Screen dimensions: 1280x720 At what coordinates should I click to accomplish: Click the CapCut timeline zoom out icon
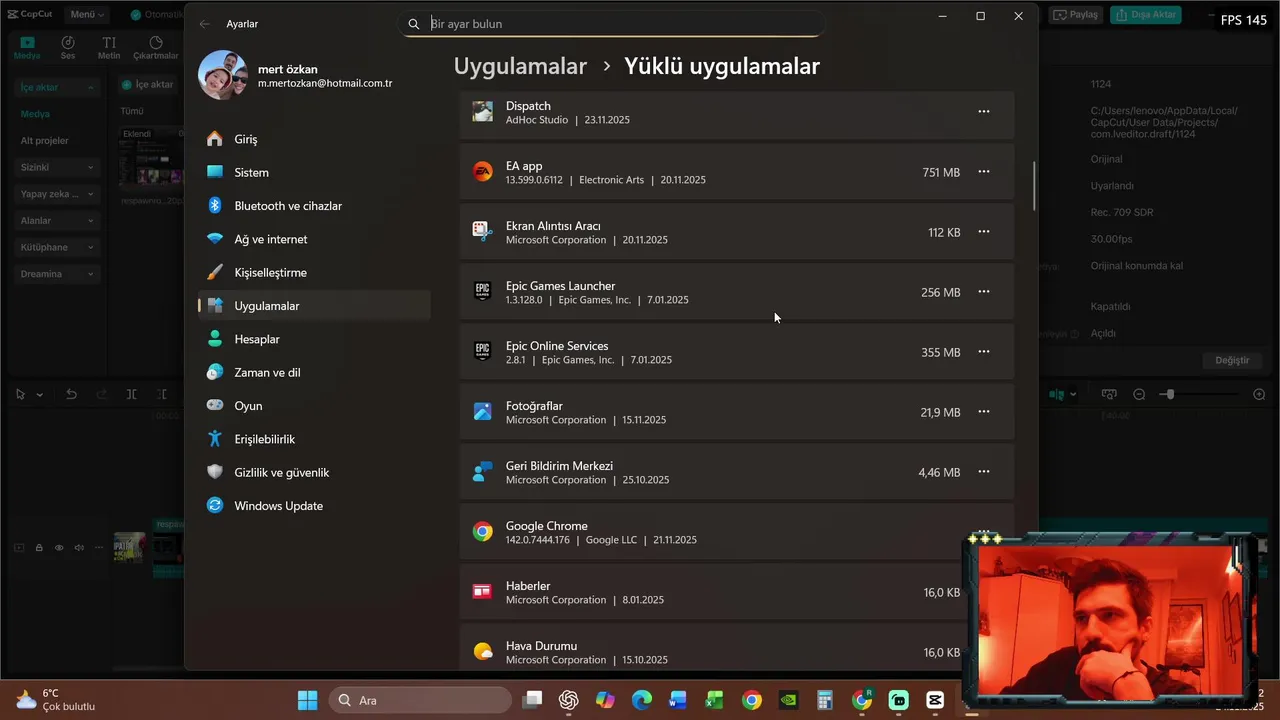pyautogui.click(x=1139, y=394)
